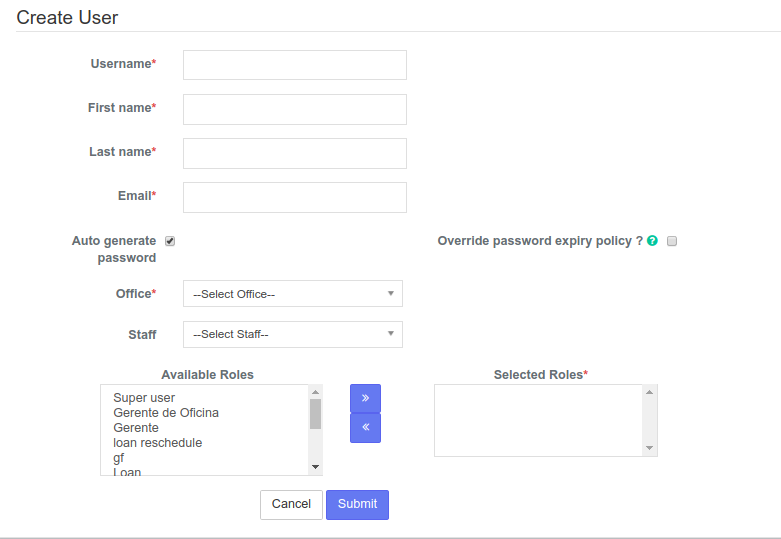This screenshot has width=781, height=539.
Task: Click Available Roles scrollbar thumb
Action: (x=315, y=413)
